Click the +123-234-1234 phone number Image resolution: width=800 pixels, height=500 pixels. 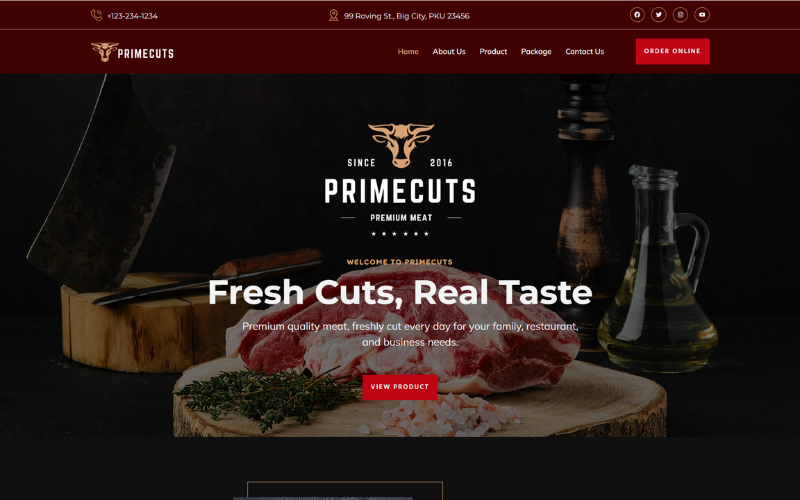click(x=132, y=16)
